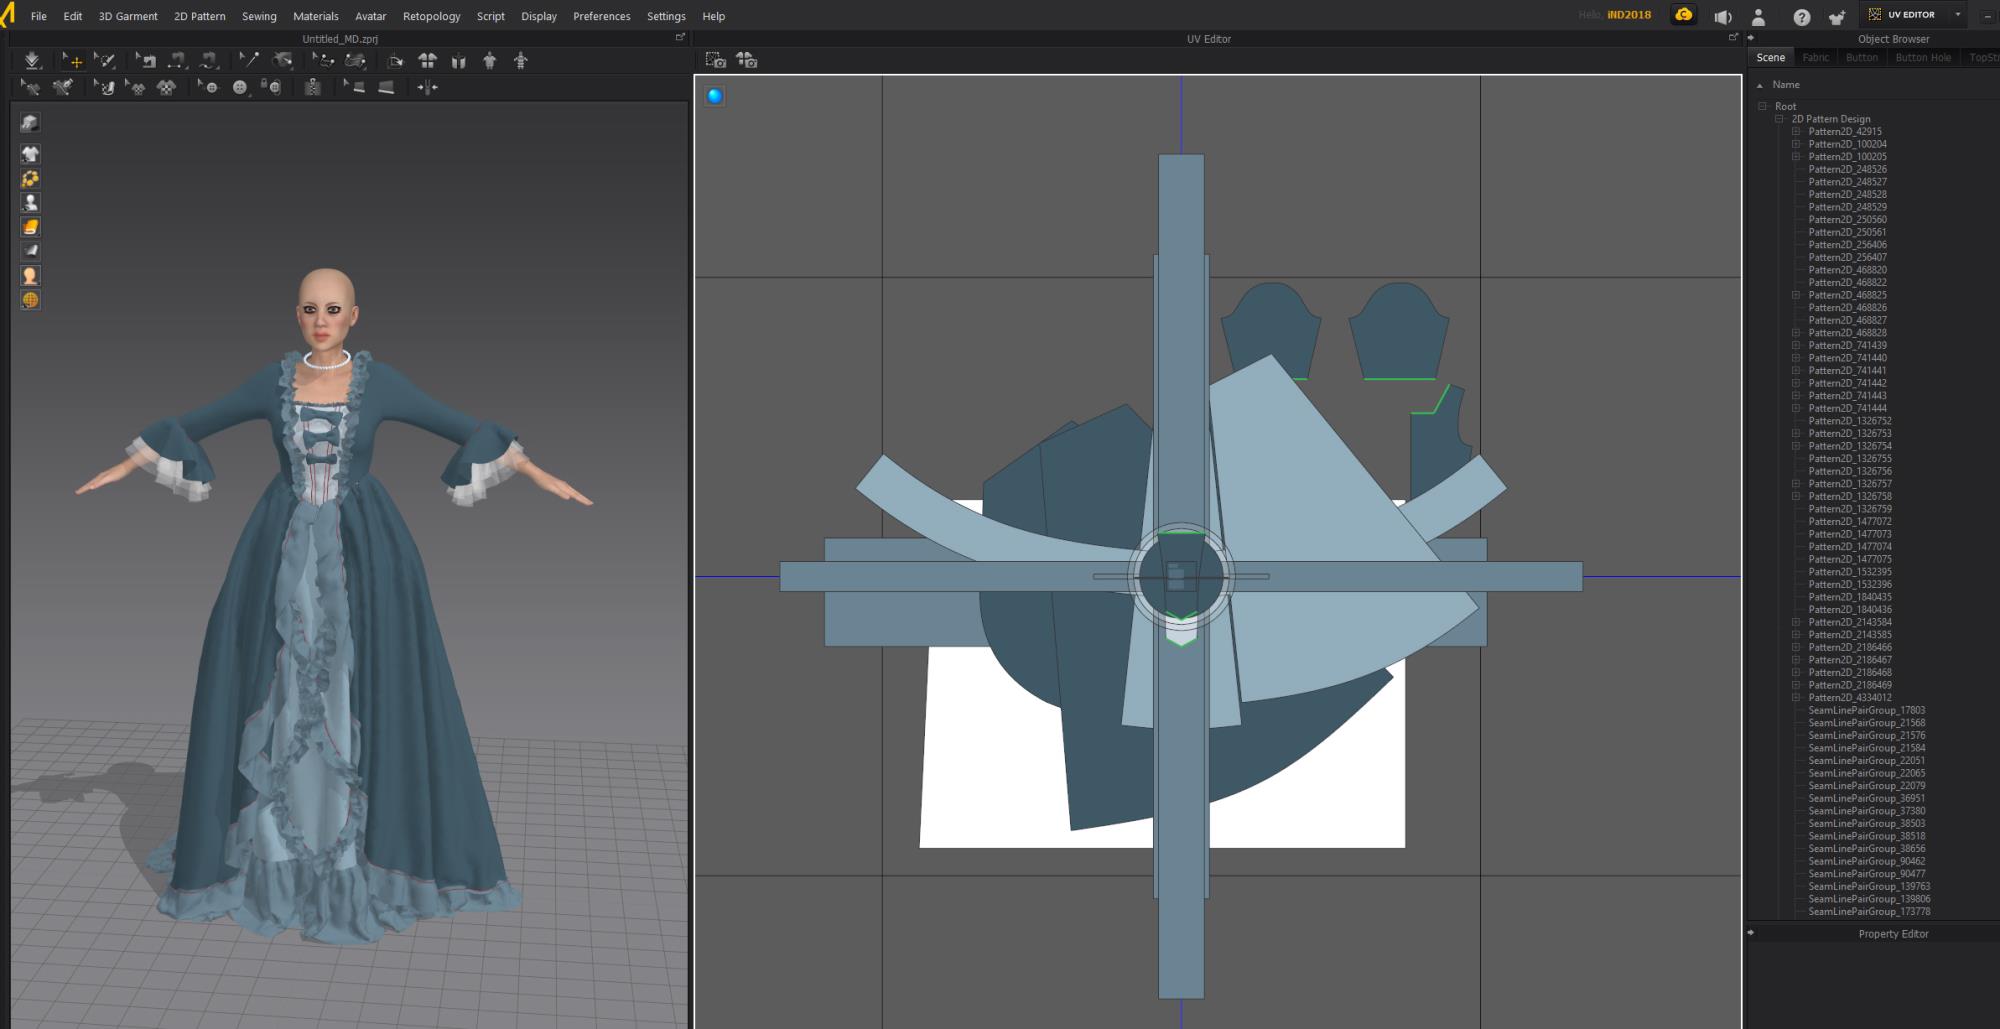Select SeamLinePairGroup_90462 in the tree
Screen dimensions: 2000x1029
pos(1866,861)
